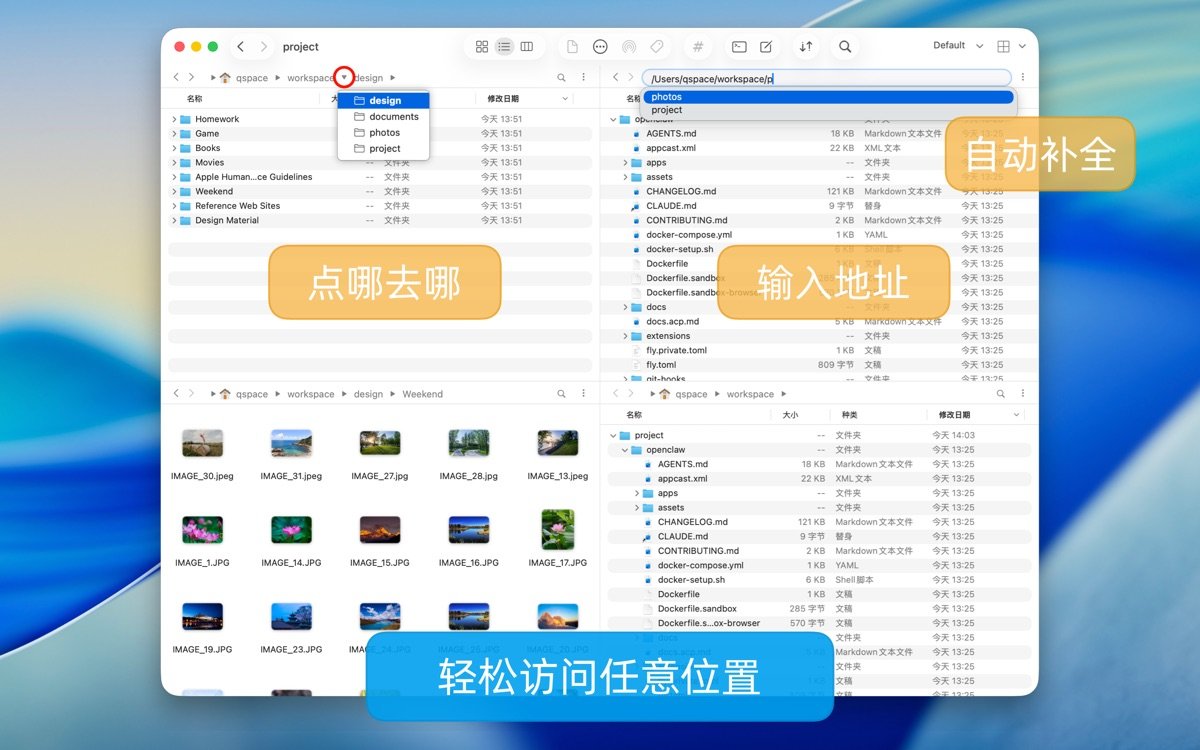Click the search icon in the left pane
Viewport: 1200px width, 750px height.
(x=561, y=77)
